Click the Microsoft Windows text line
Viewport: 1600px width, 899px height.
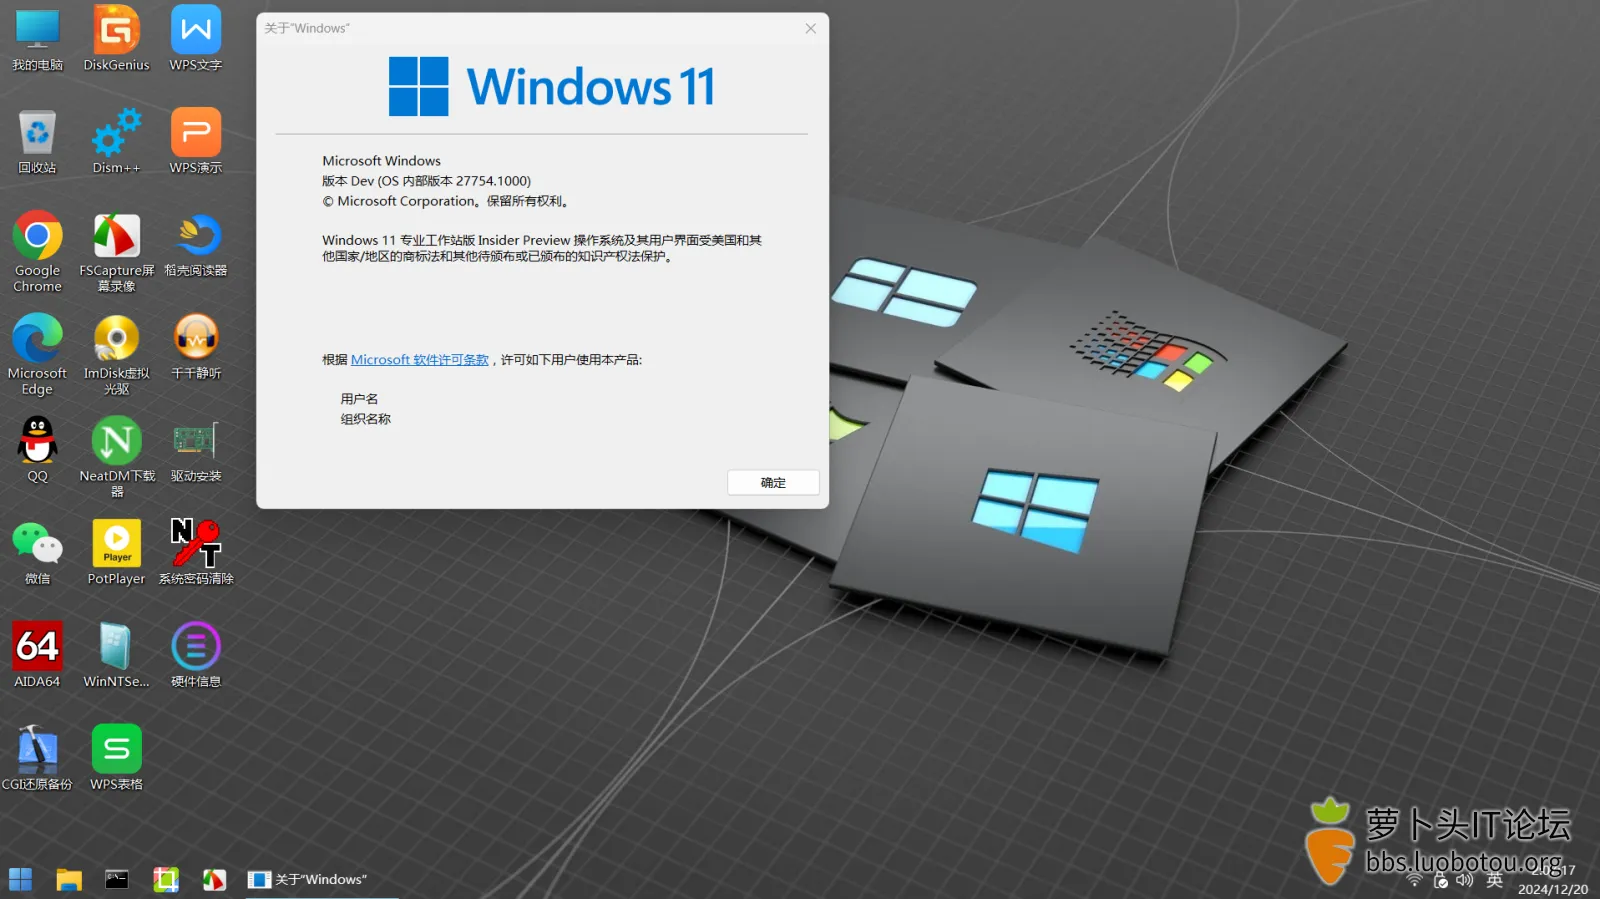[381, 161]
